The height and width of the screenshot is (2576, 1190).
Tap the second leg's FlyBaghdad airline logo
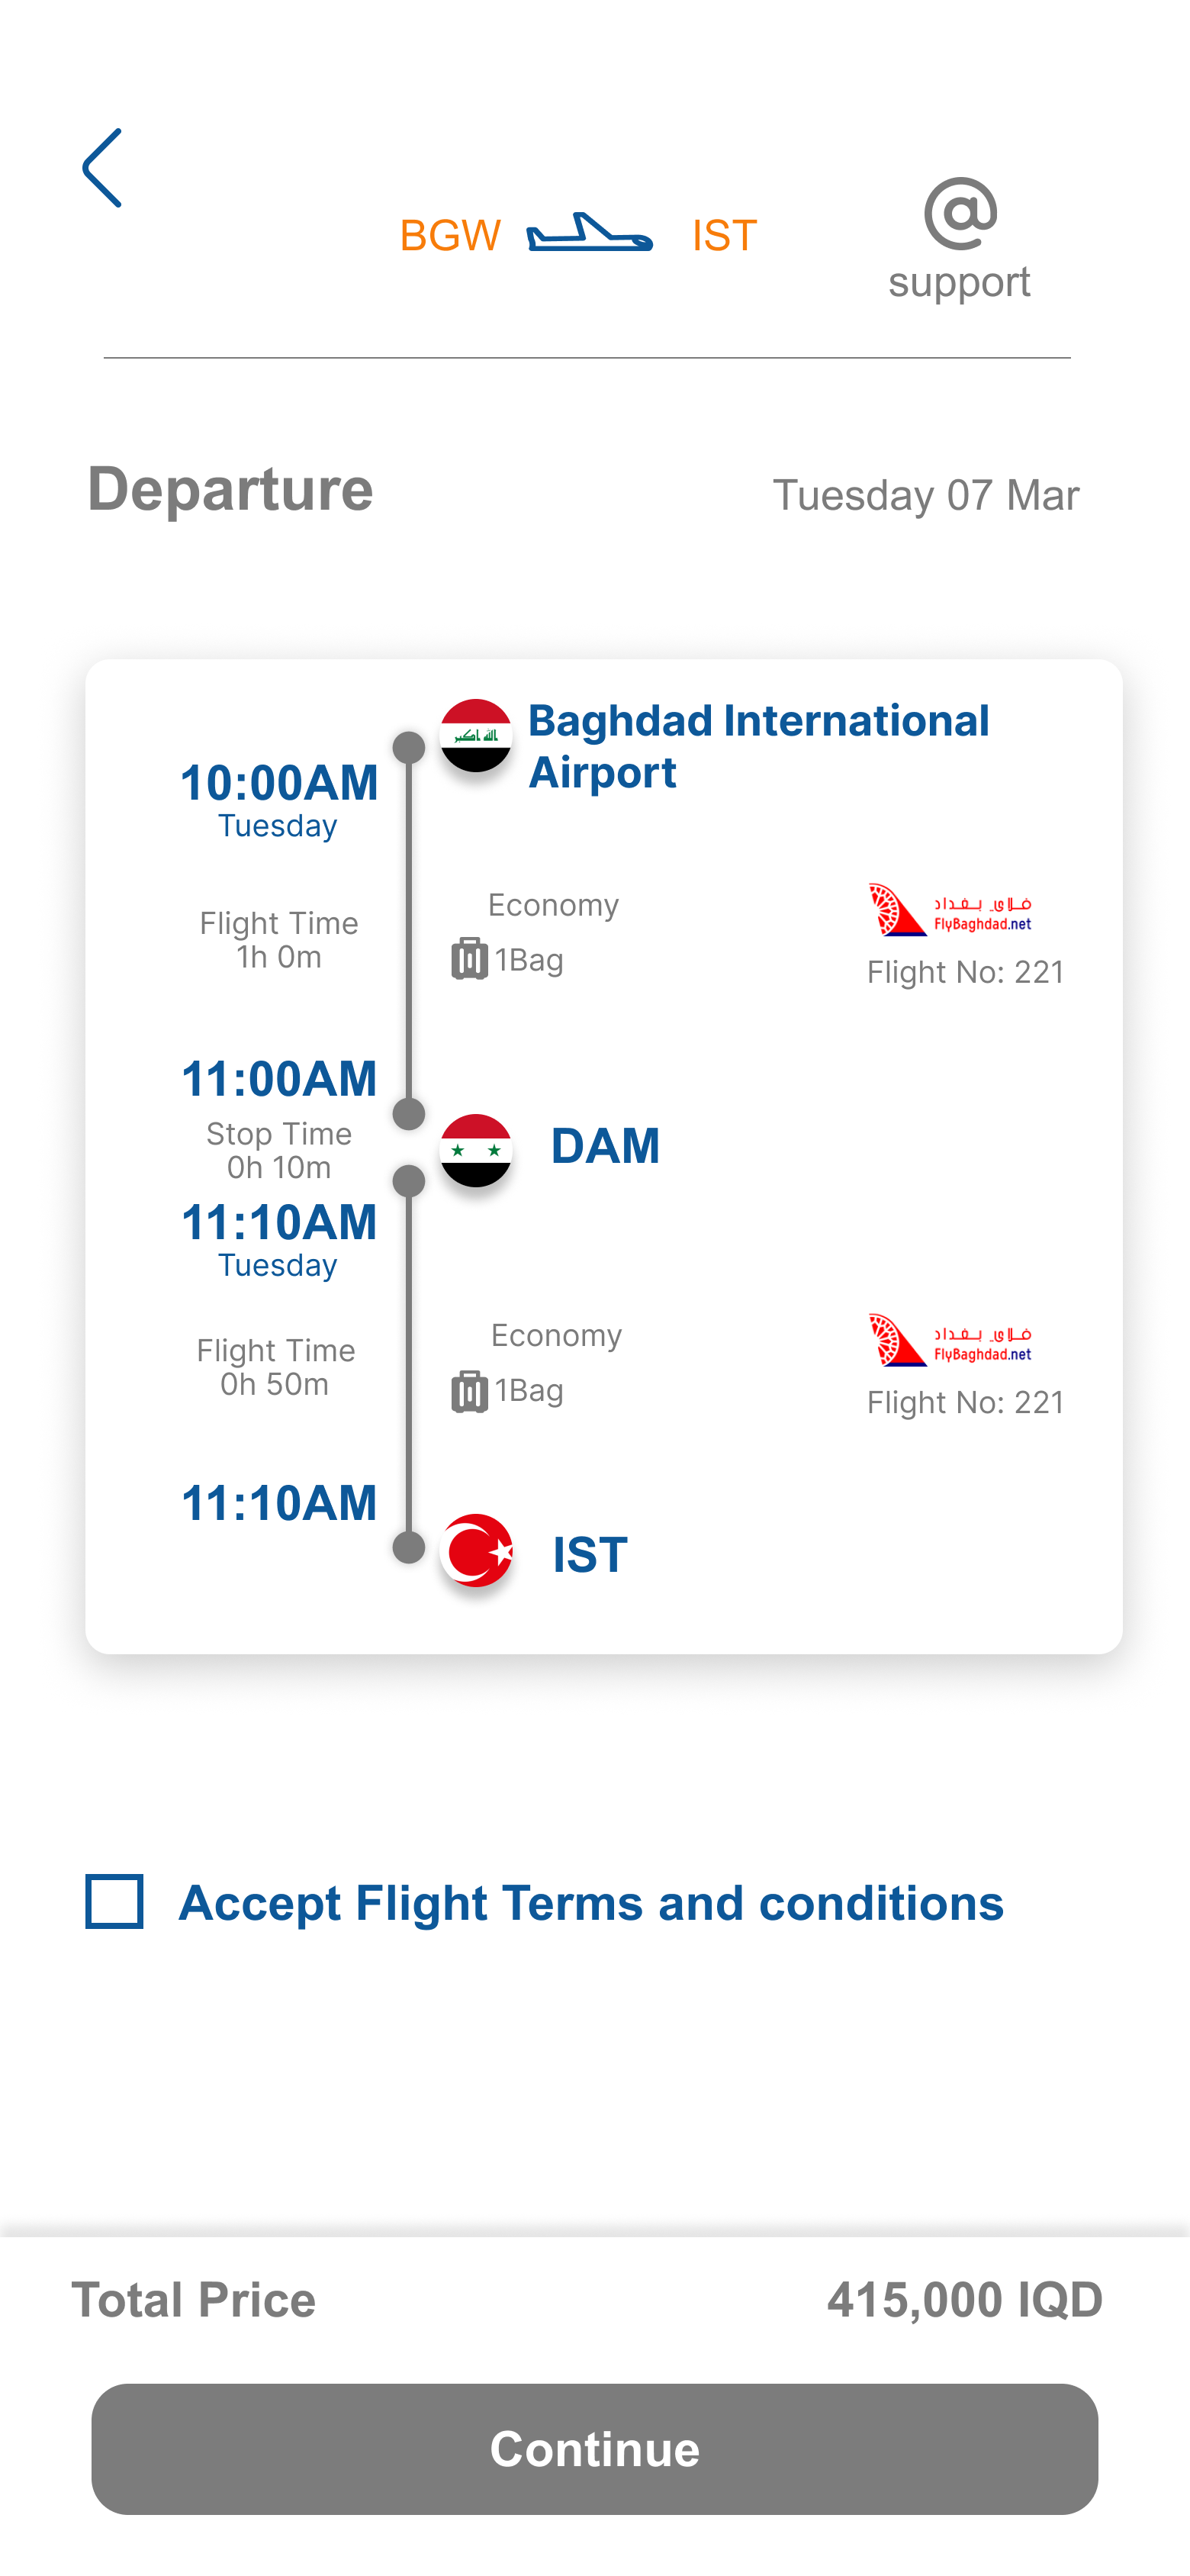pos(949,1340)
